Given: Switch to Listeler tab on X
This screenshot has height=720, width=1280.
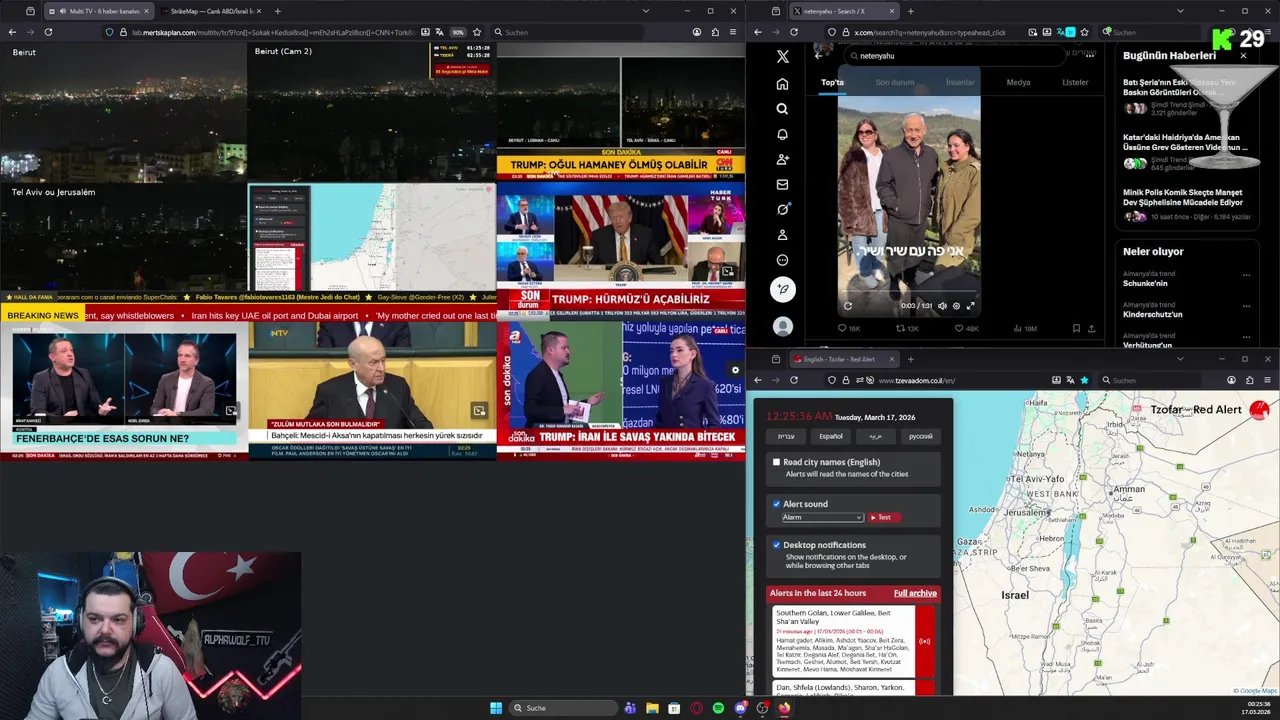Looking at the screenshot, I should (x=1075, y=82).
